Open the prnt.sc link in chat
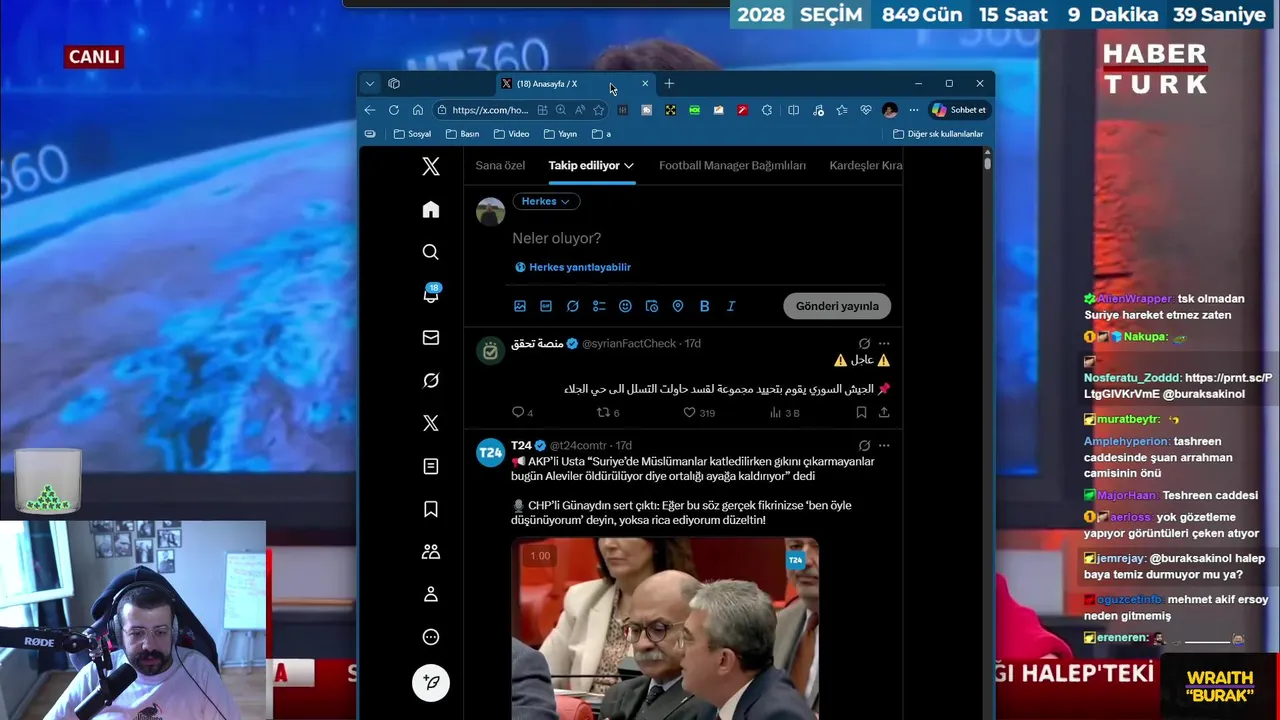The image size is (1280, 720). [1178, 386]
